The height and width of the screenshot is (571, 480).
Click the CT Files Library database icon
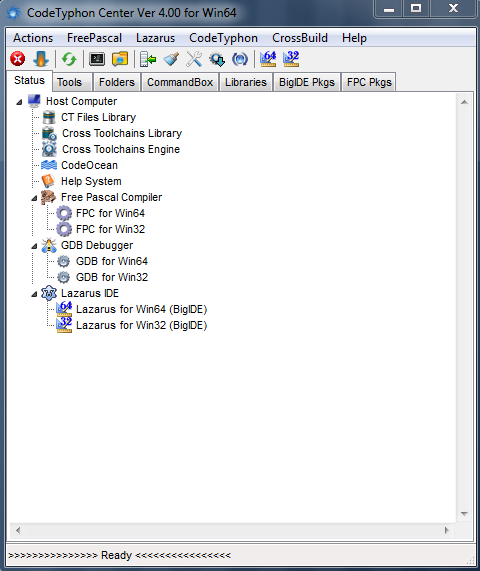click(x=49, y=117)
